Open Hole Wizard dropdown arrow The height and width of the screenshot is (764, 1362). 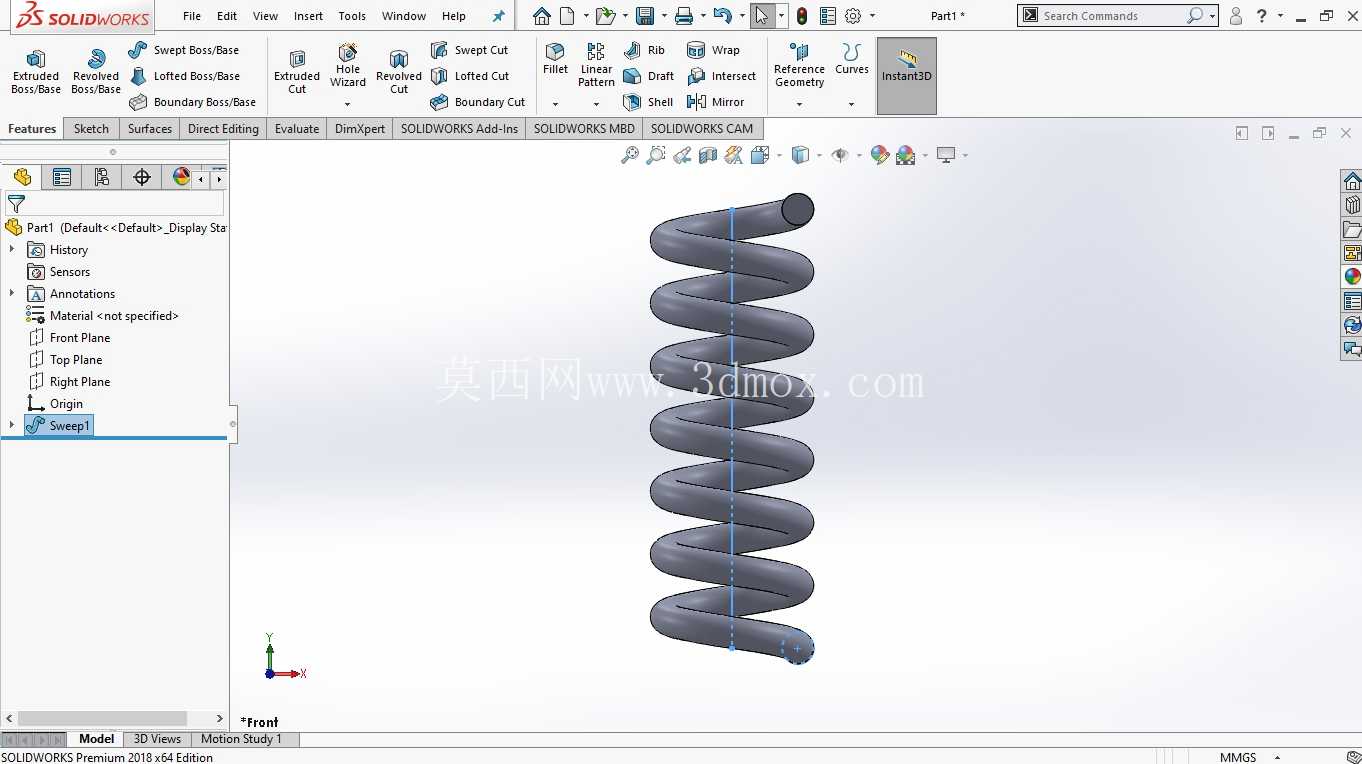348,104
